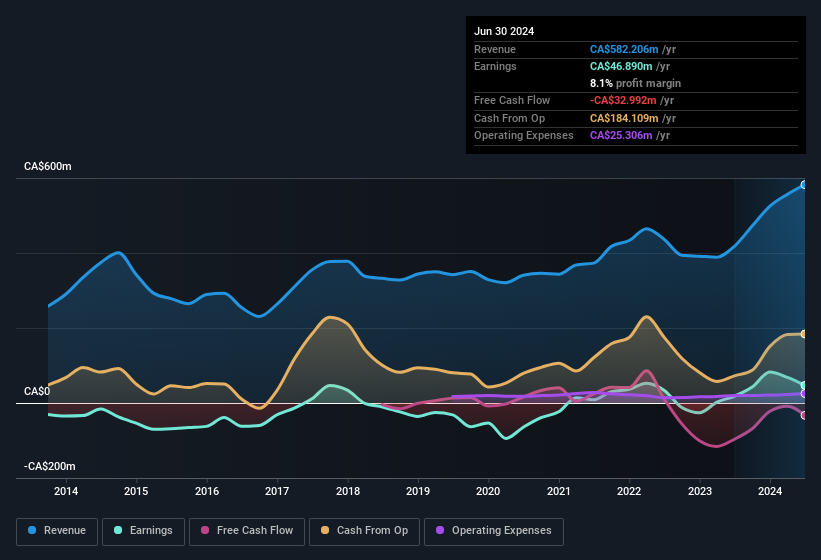The image size is (821, 560).
Task: Click the Free Cash Flow label in tooltip
Action: click(x=512, y=100)
